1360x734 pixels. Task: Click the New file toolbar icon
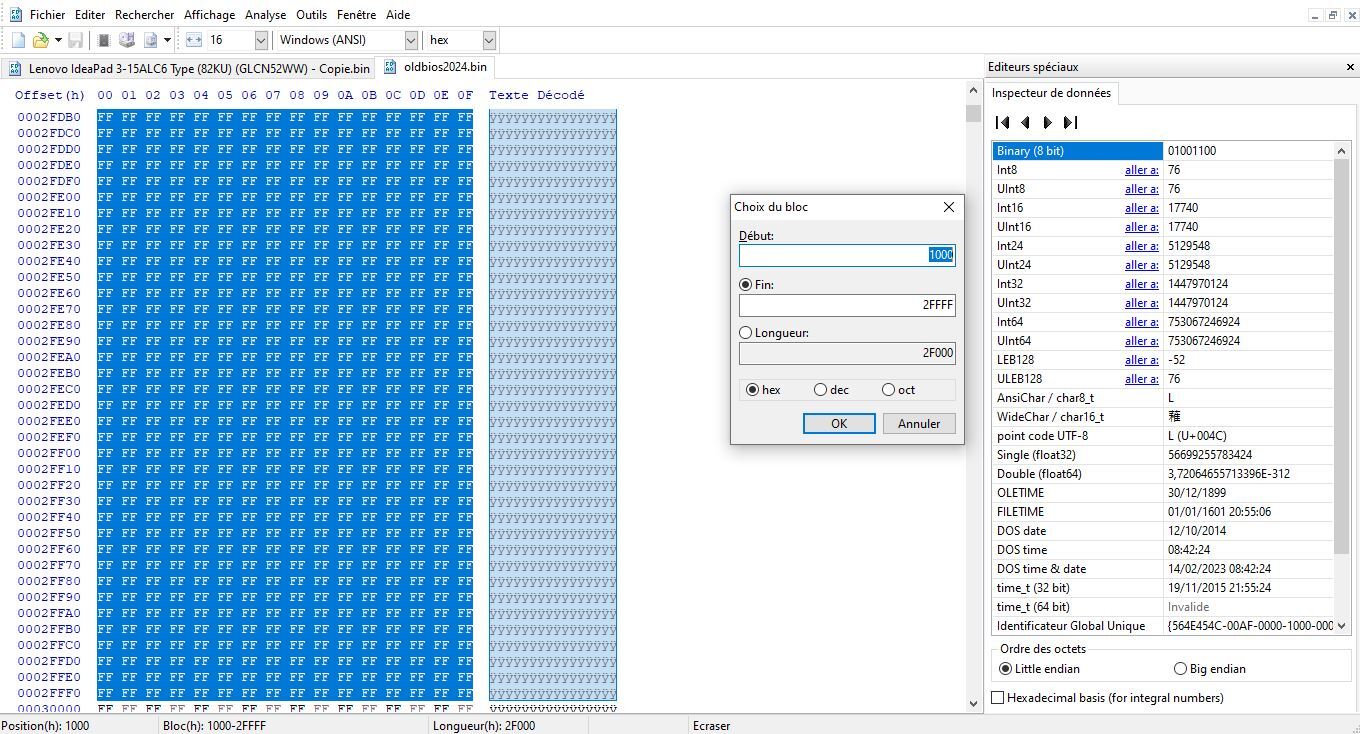pyautogui.click(x=18, y=40)
